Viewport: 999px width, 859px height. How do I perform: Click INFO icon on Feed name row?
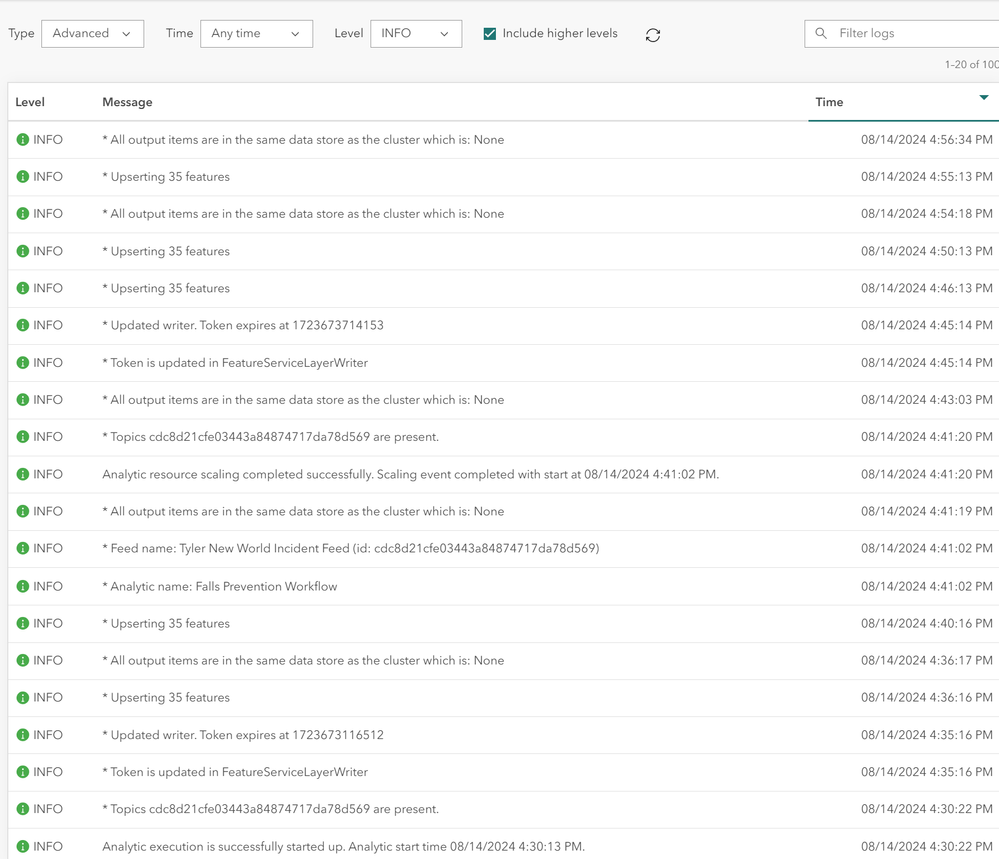tap(23, 549)
